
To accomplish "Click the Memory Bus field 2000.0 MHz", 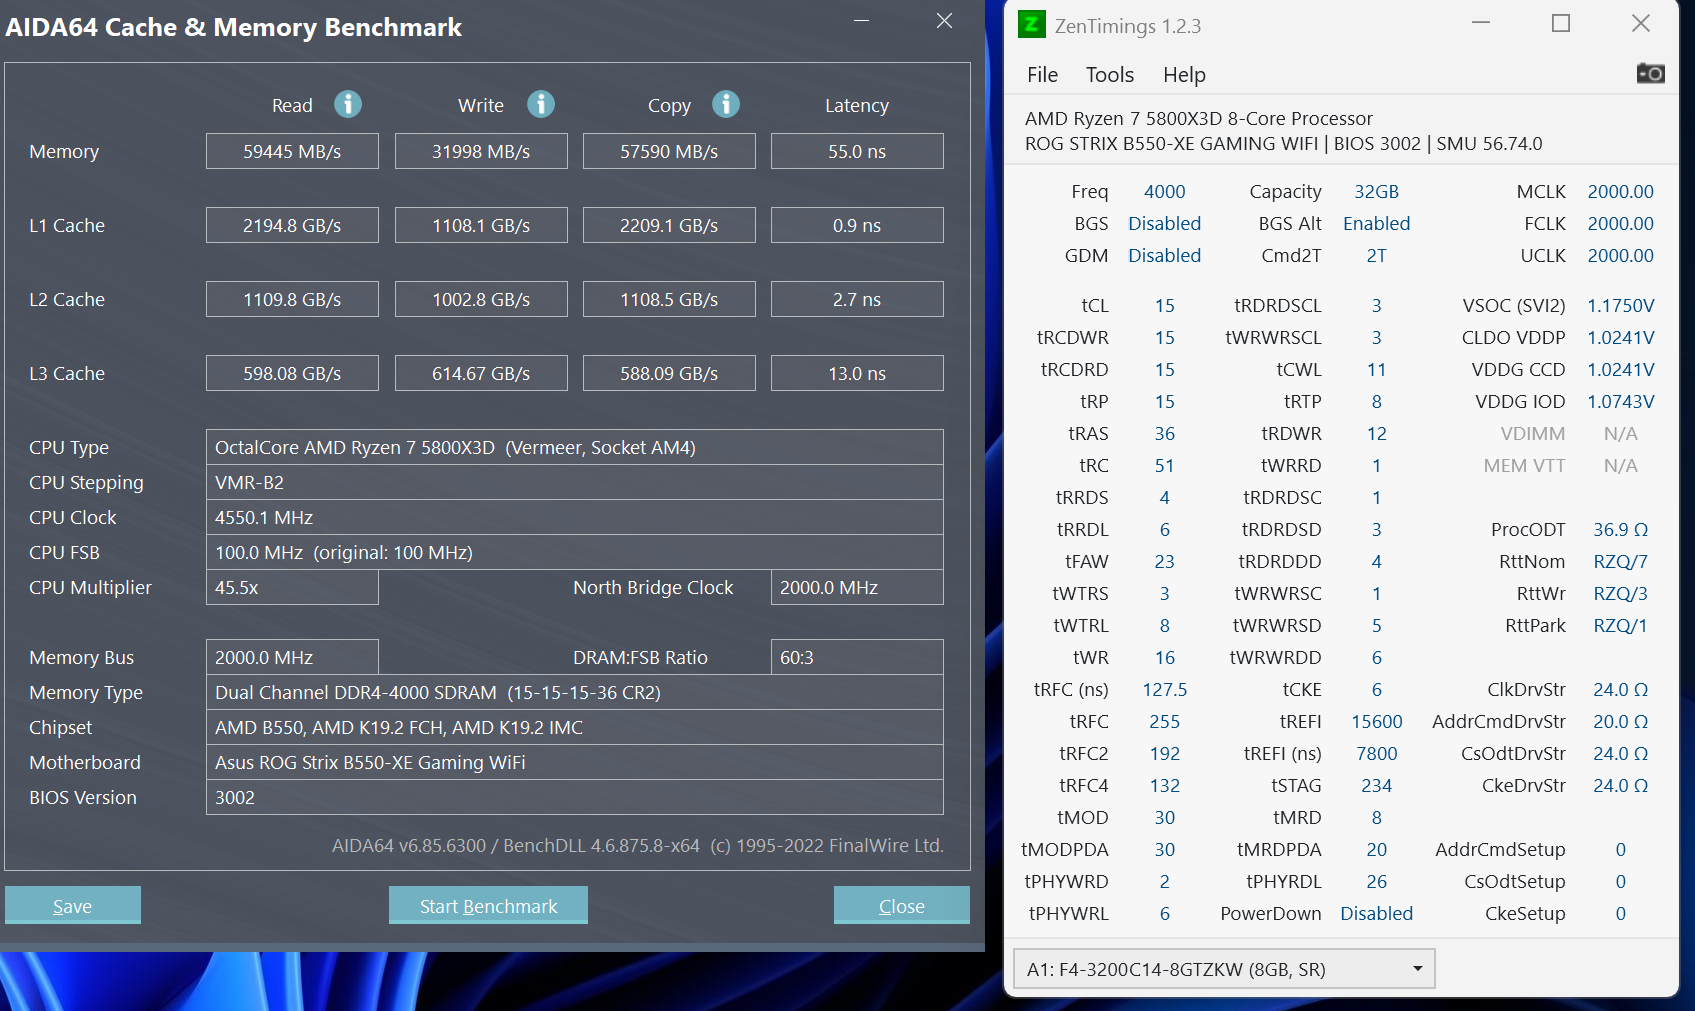I will pos(292,657).
